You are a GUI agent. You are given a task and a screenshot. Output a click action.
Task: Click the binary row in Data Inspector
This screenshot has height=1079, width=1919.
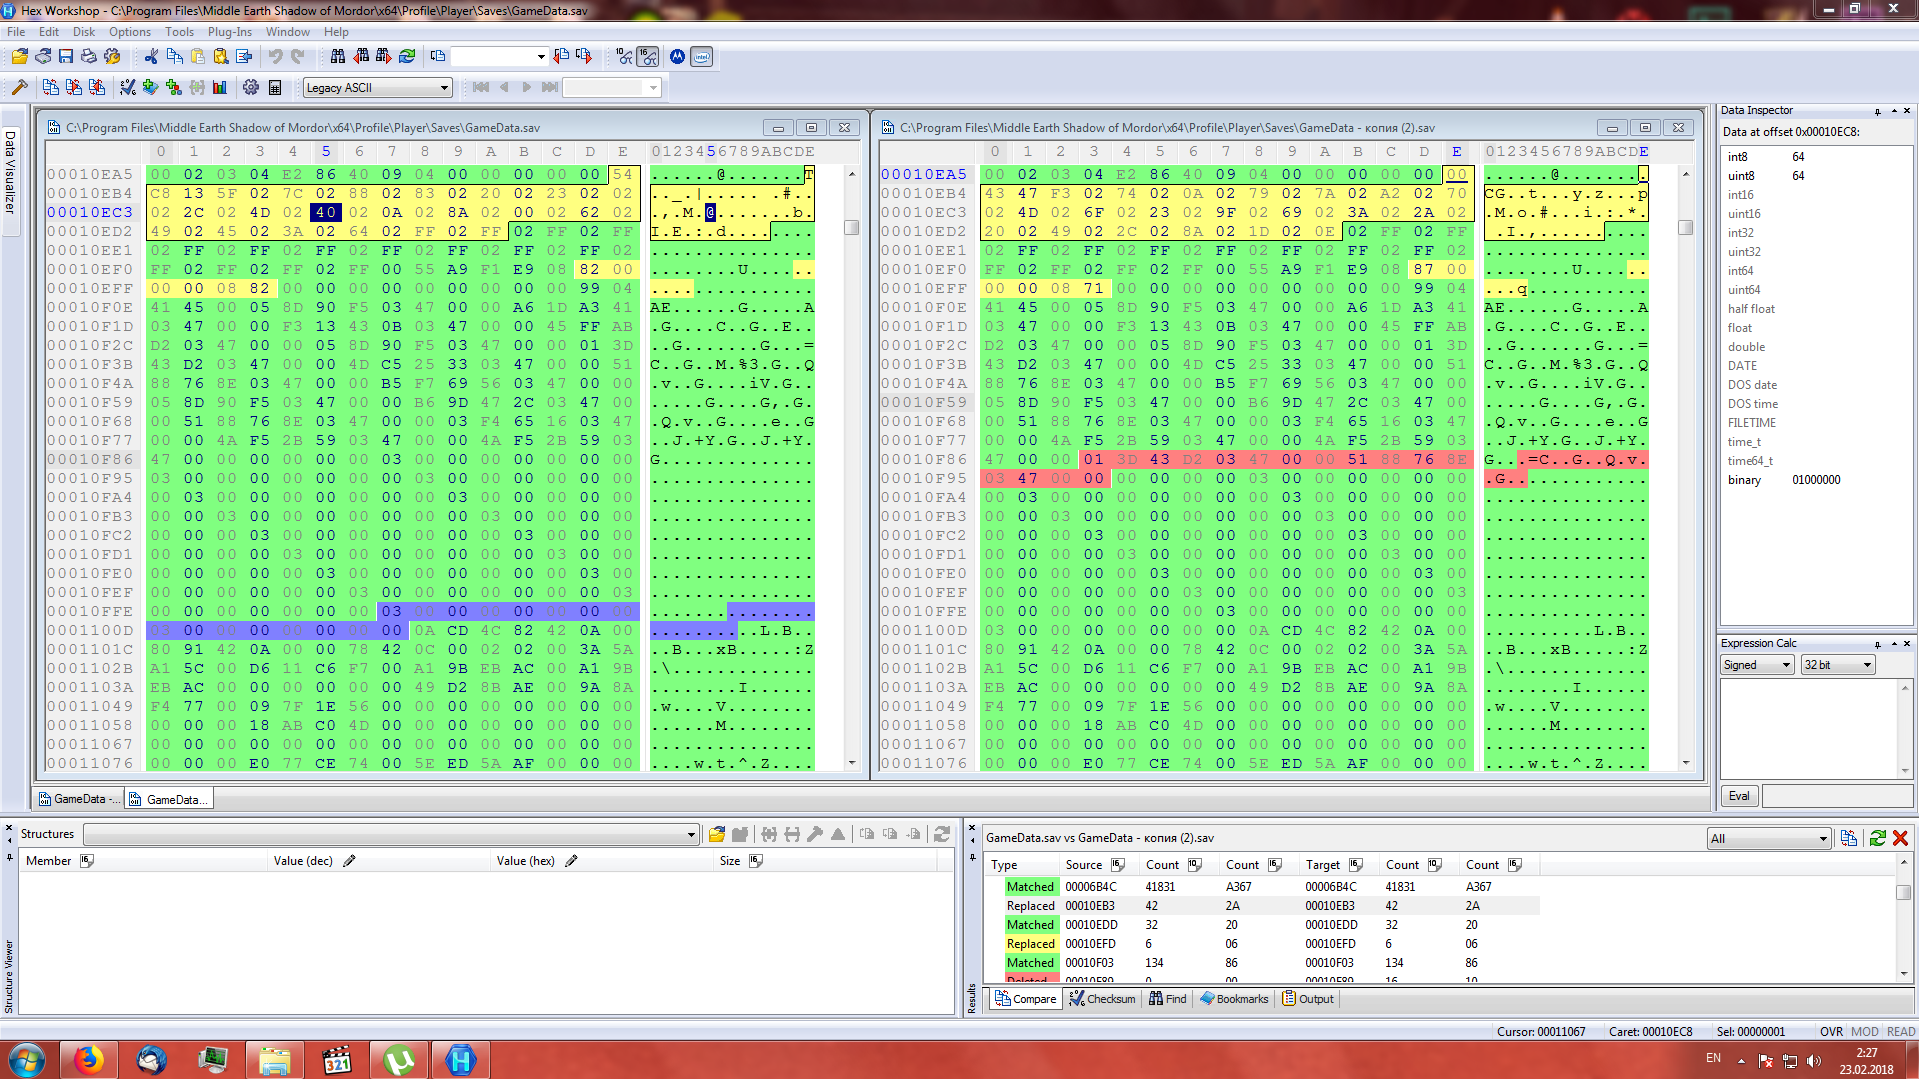1816,480
